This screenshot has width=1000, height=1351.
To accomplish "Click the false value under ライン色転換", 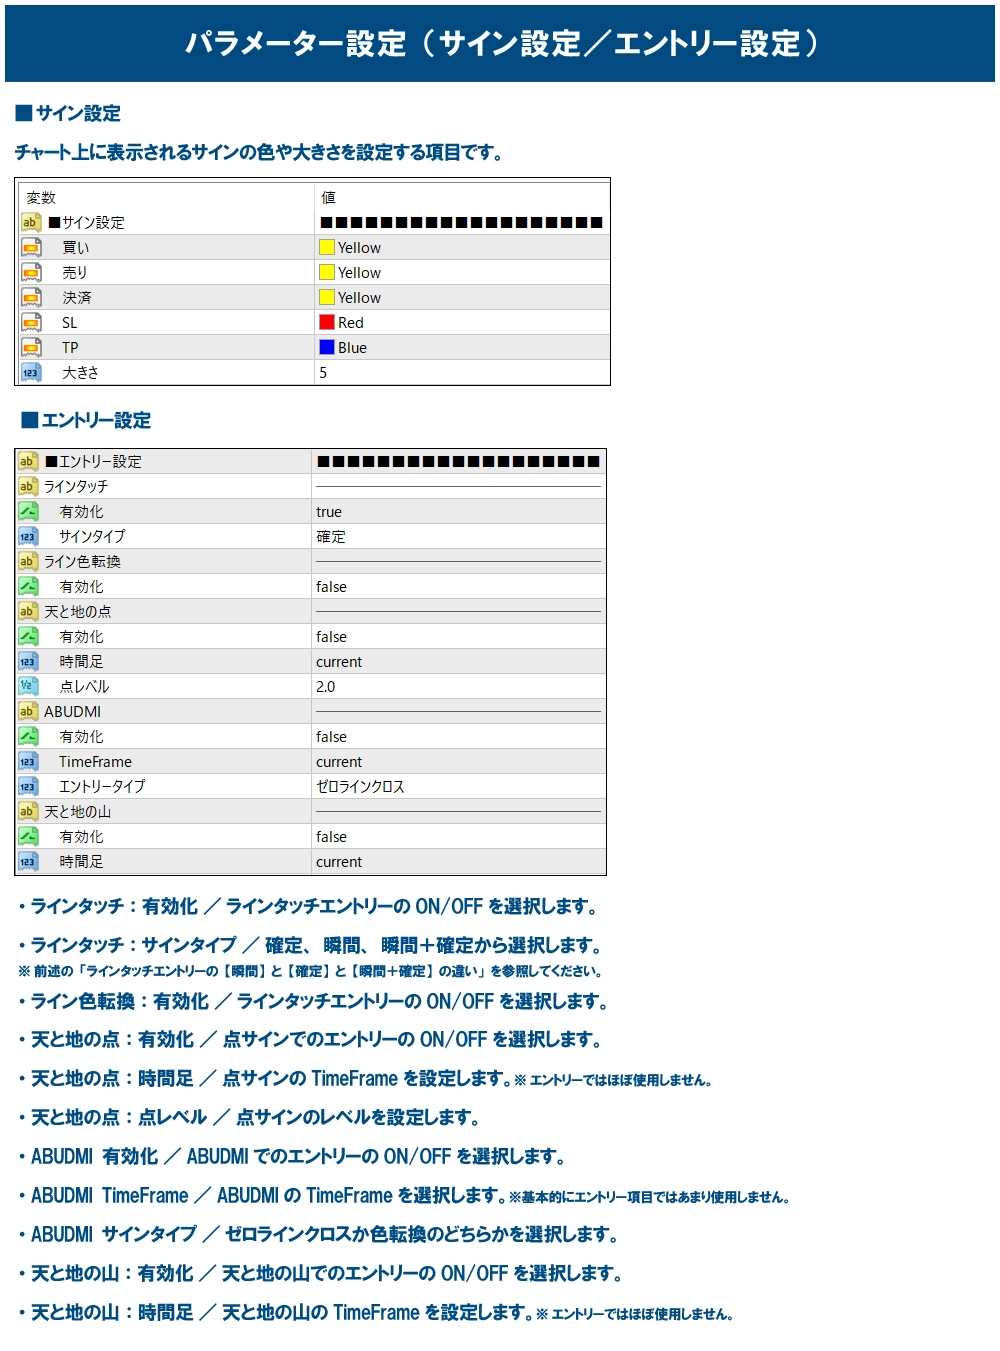I will tap(331, 587).
